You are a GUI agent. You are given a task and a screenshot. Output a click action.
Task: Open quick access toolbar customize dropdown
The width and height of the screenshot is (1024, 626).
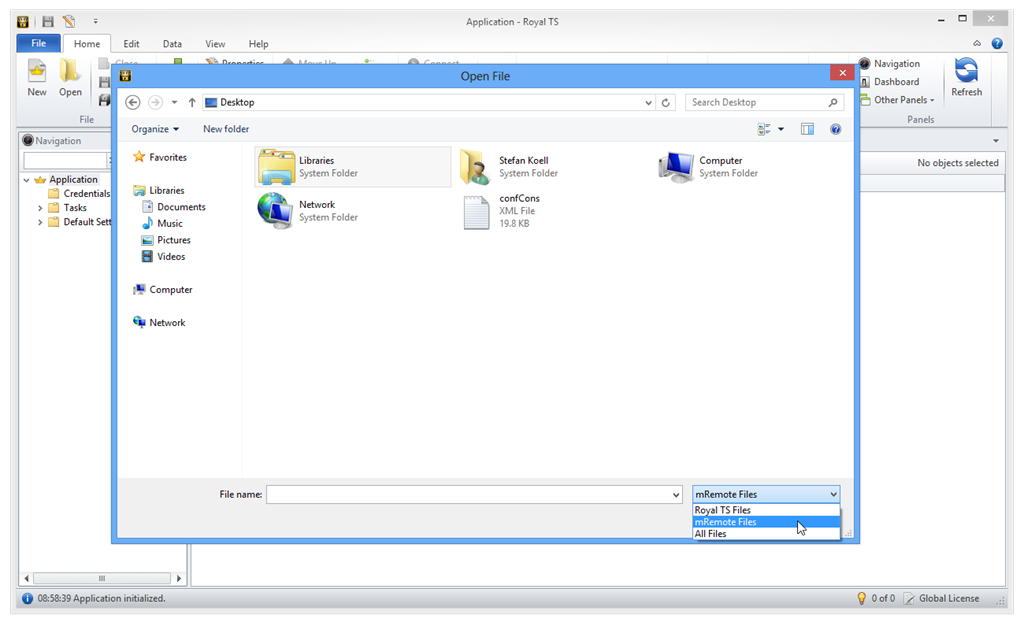[95, 22]
